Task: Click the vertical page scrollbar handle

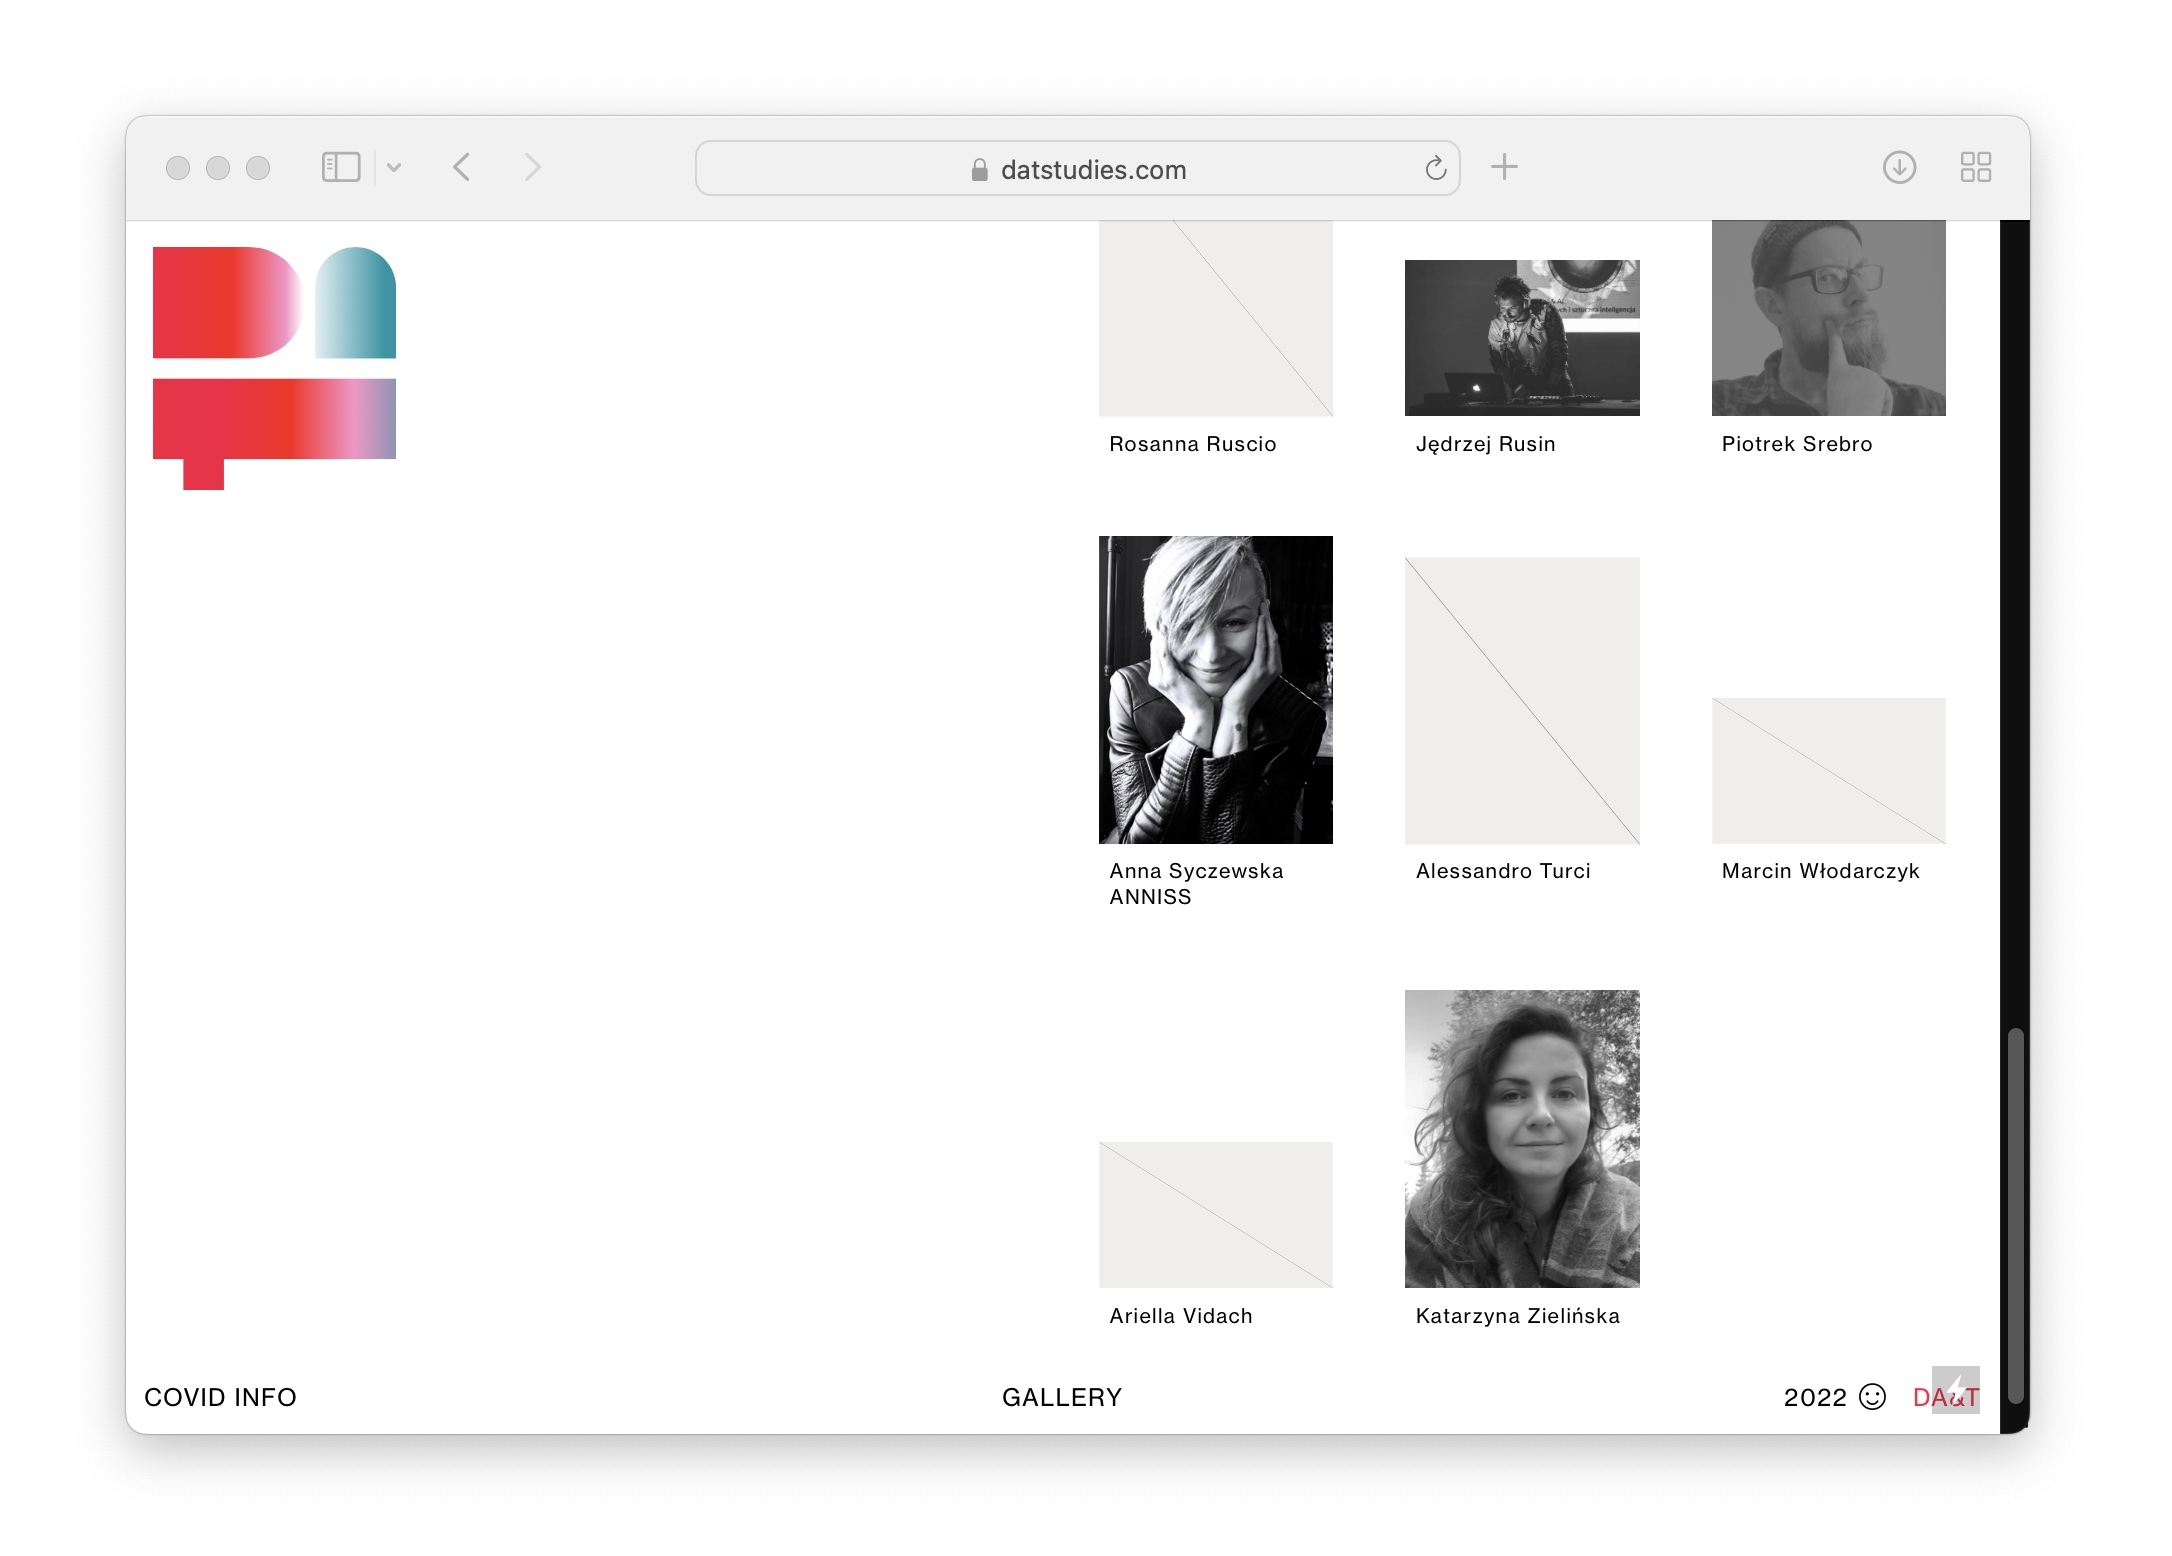Action: tap(2015, 1214)
